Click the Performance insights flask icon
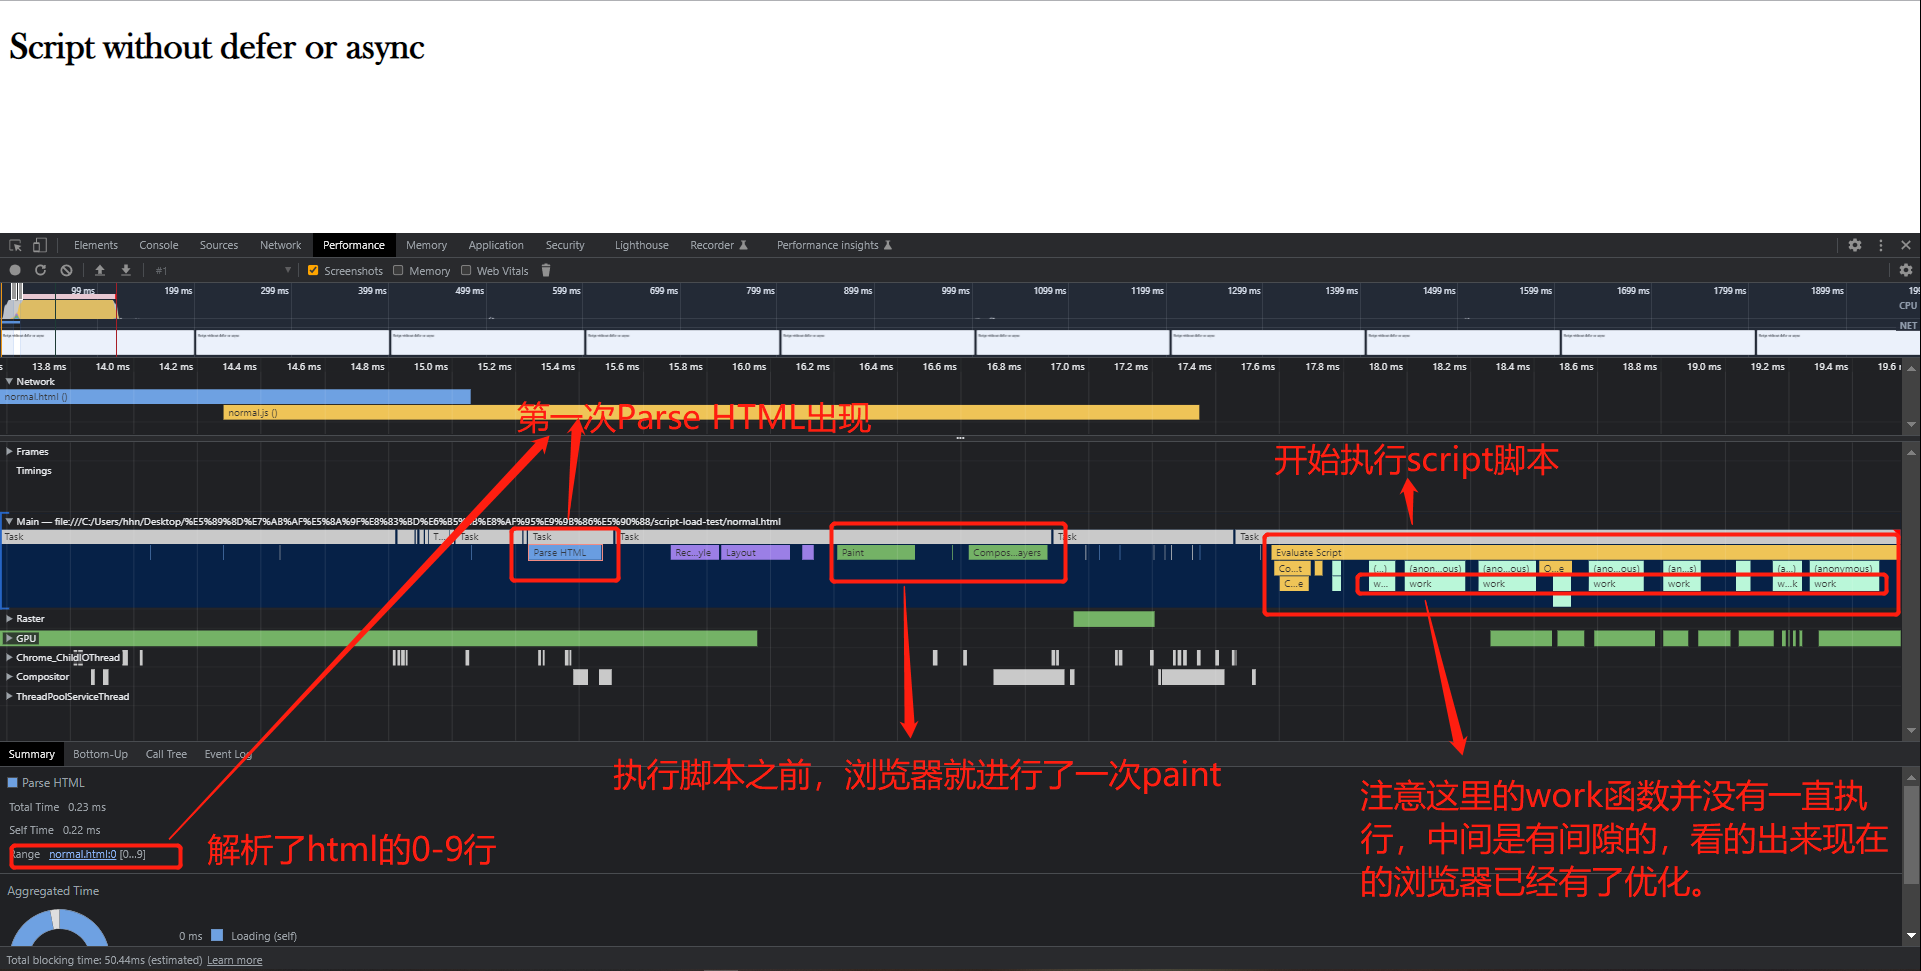This screenshot has height=971, width=1921. coord(888,245)
